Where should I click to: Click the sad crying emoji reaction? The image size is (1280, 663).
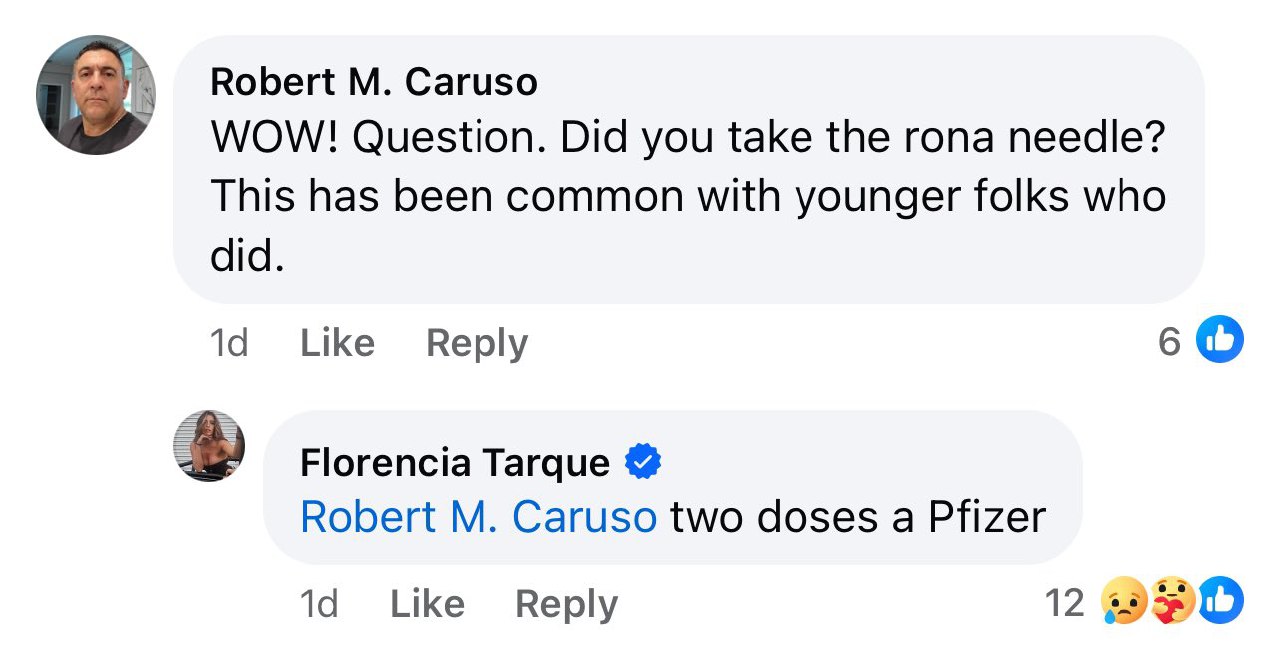(x=1123, y=603)
